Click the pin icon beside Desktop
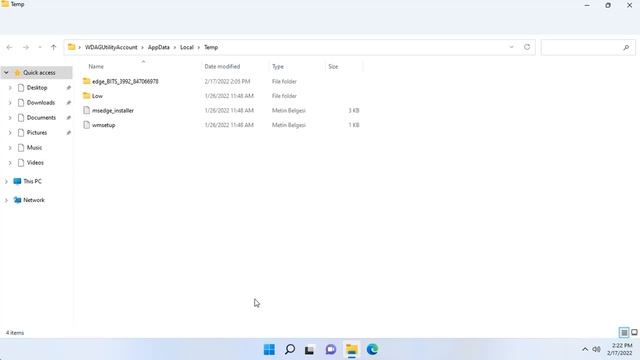640x360 pixels. 69,88
